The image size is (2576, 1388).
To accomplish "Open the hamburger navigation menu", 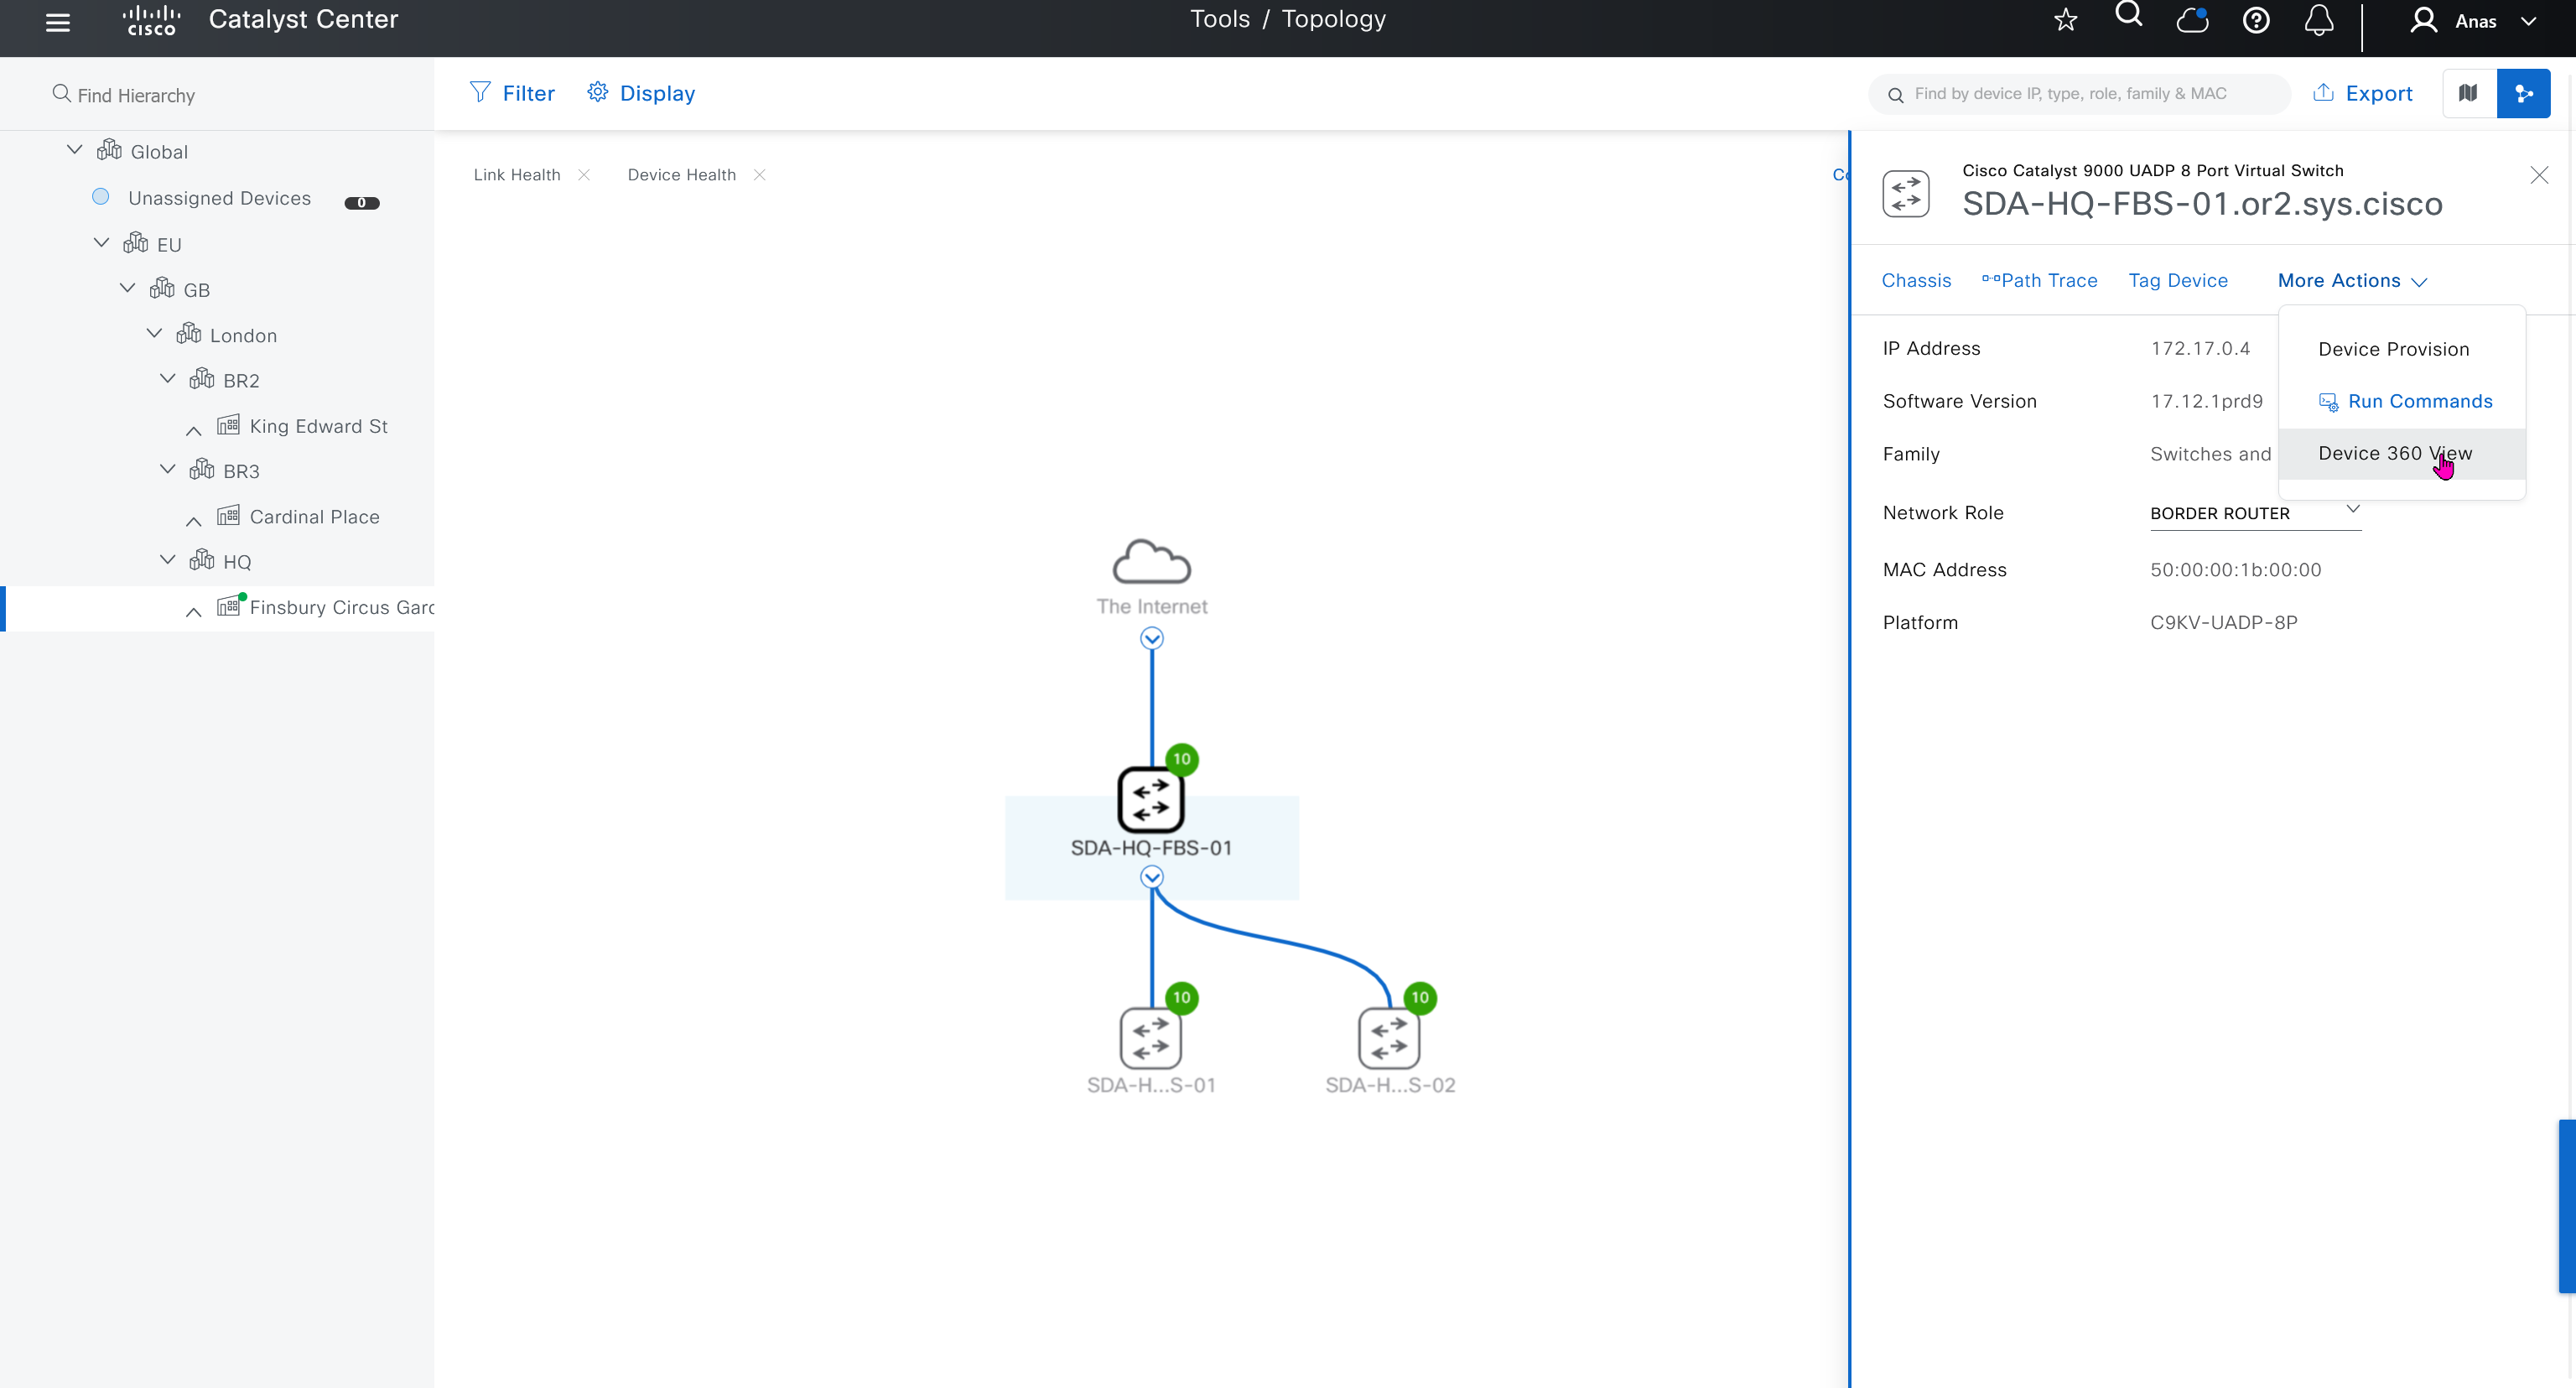I will [x=58, y=22].
